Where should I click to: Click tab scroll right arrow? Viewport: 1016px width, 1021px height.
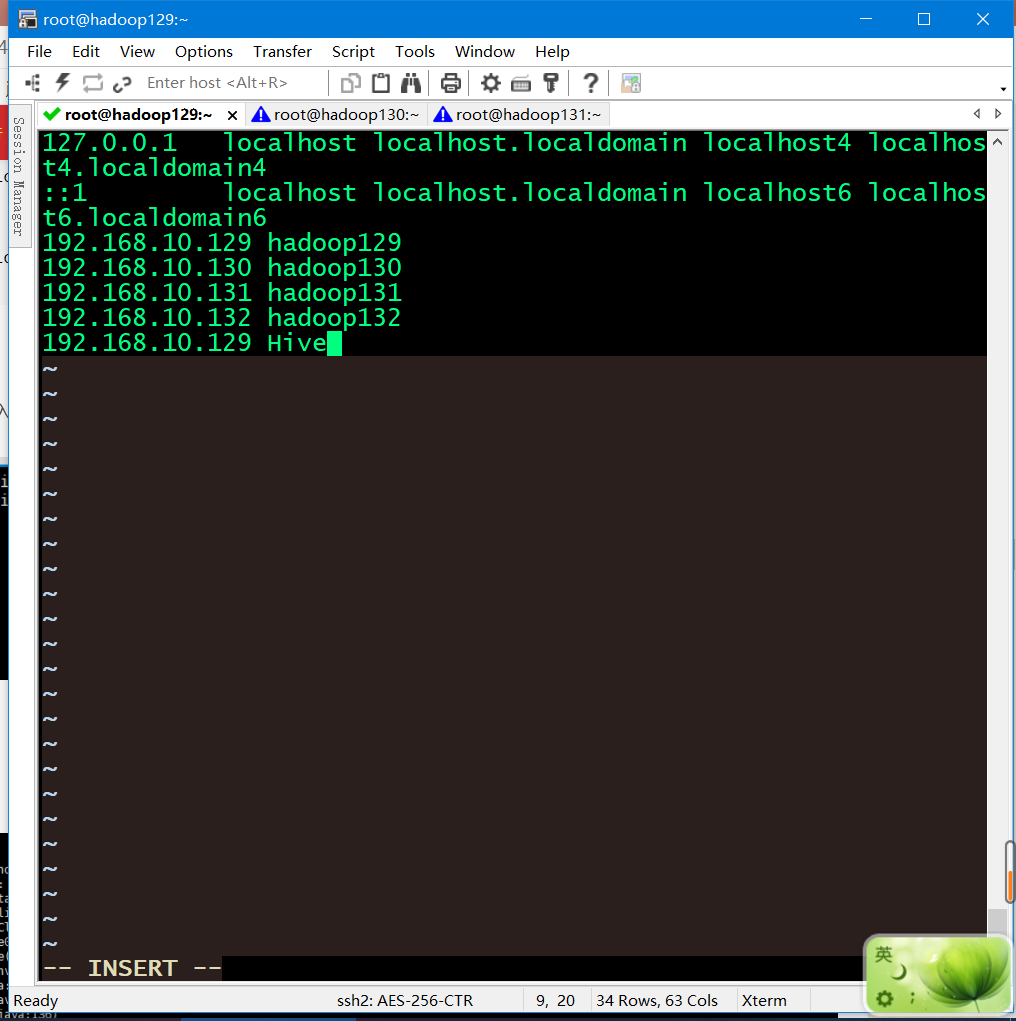(x=998, y=114)
